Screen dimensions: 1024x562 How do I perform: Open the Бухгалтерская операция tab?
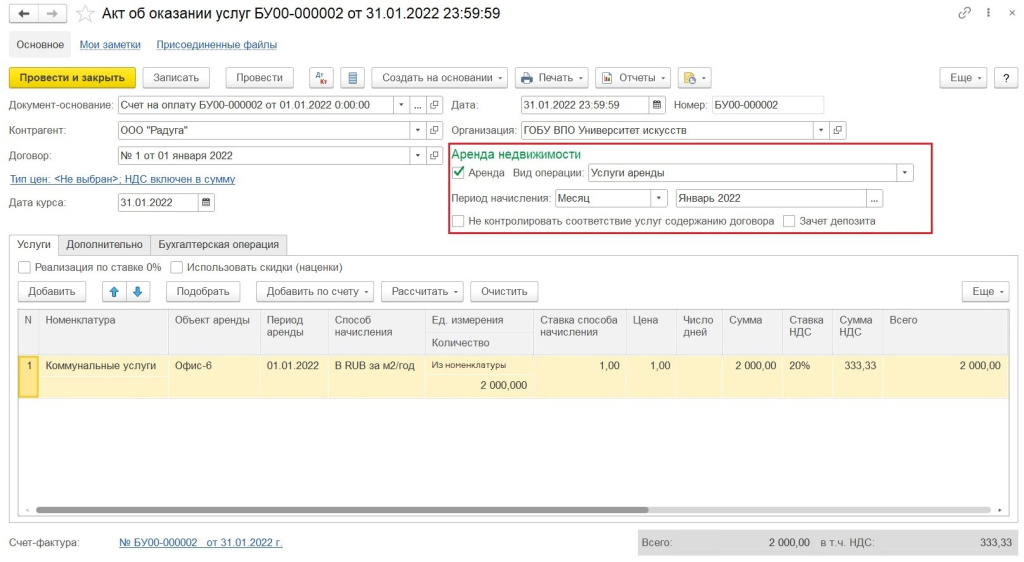tap(219, 244)
